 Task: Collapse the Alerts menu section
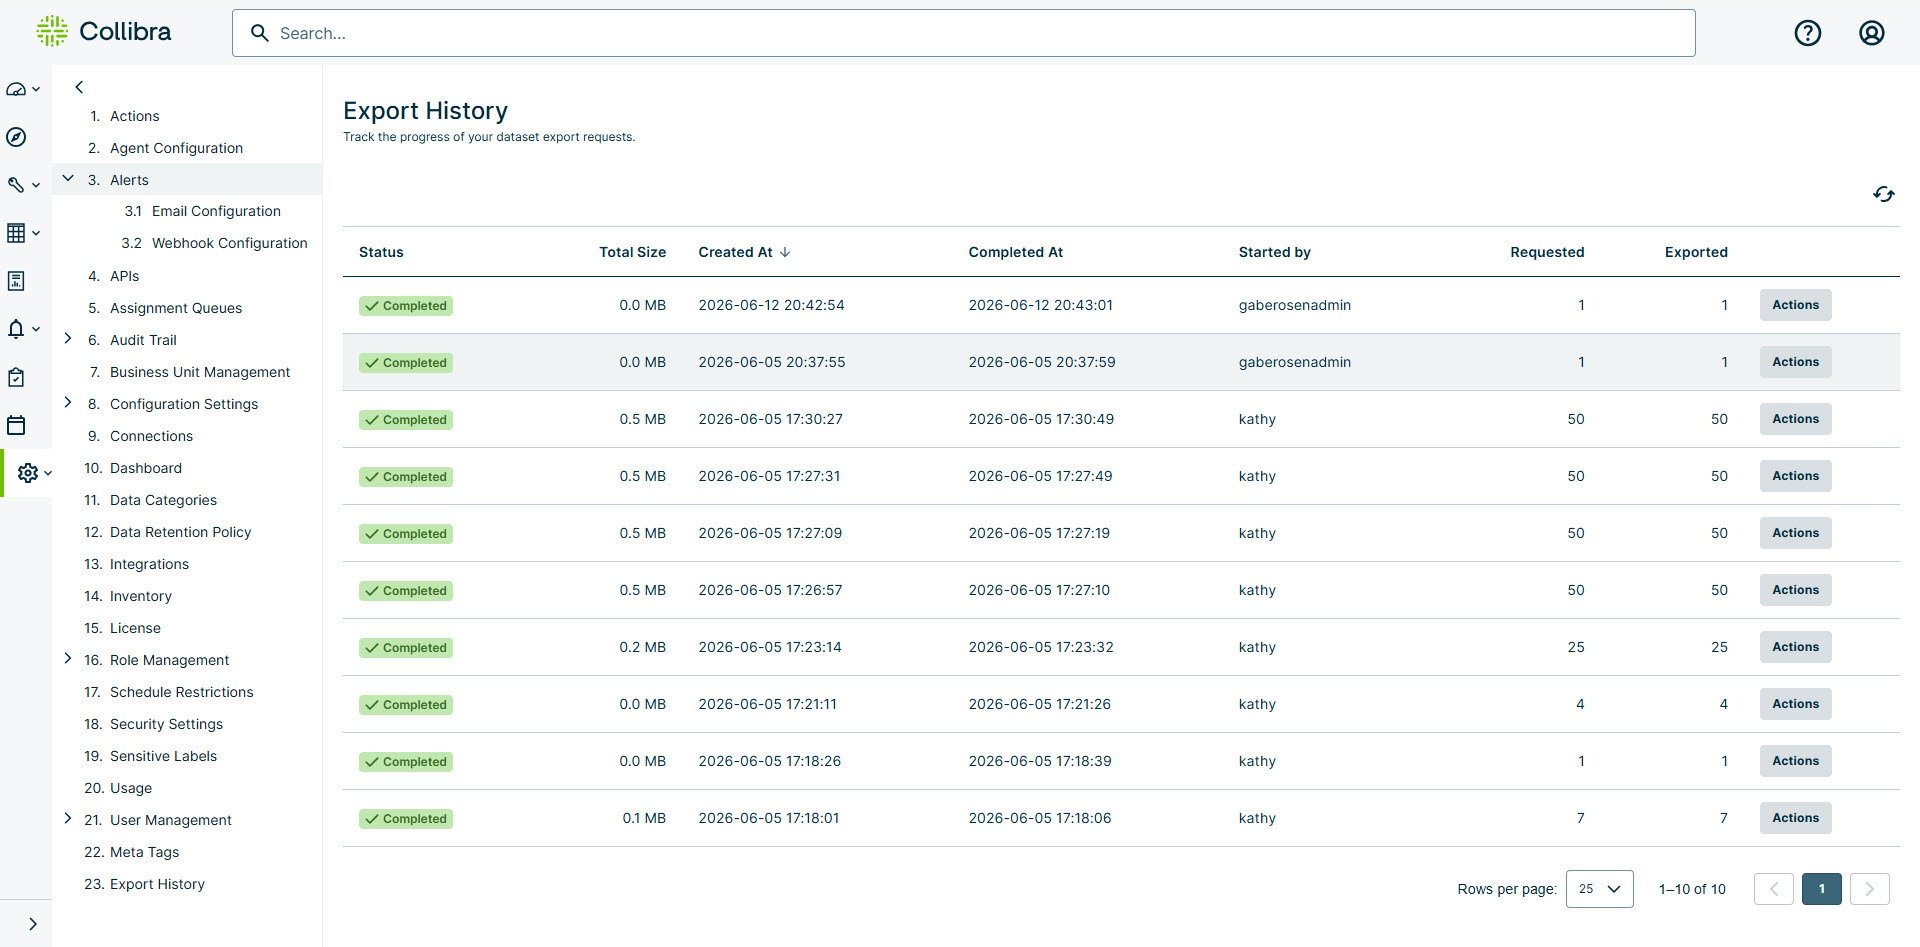tap(68, 179)
